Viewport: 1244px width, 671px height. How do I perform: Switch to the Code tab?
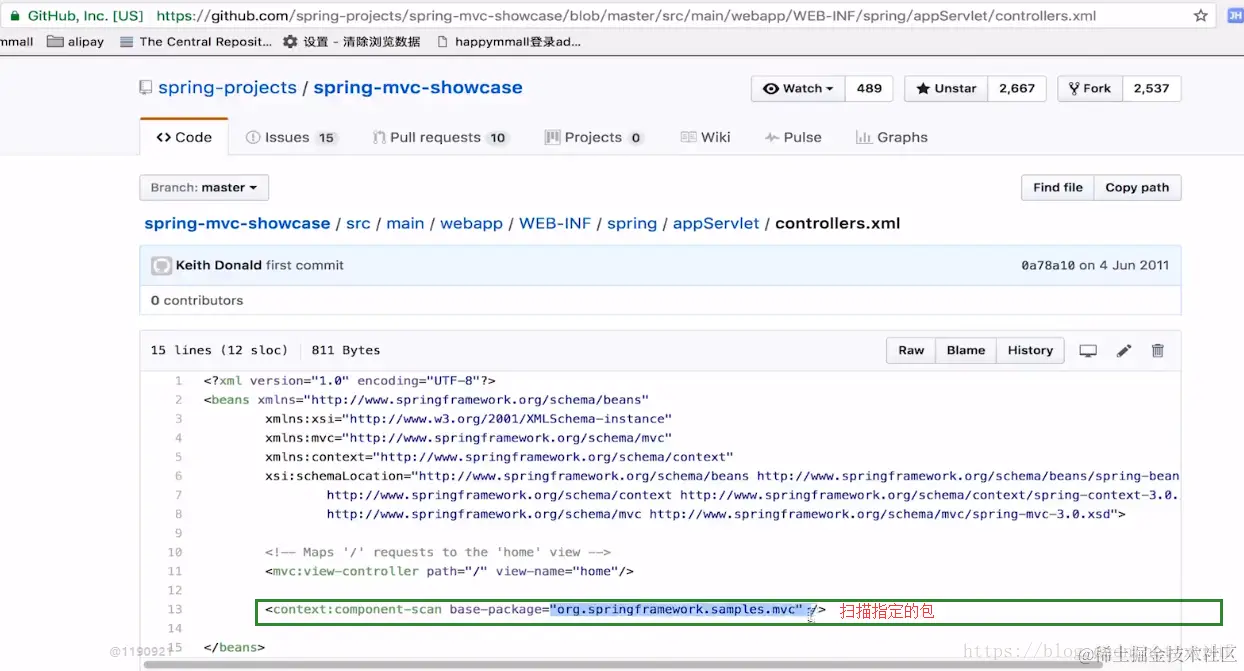(184, 137)
